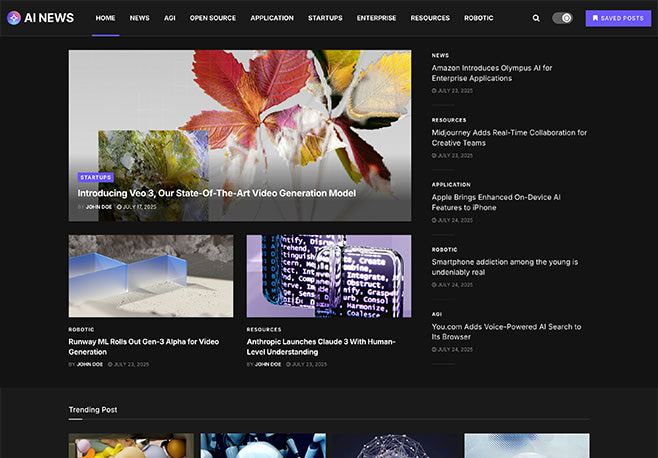Click John Doe author under Runway ML post
Viewport: 658px width, 458px height.
click(90, 364)
